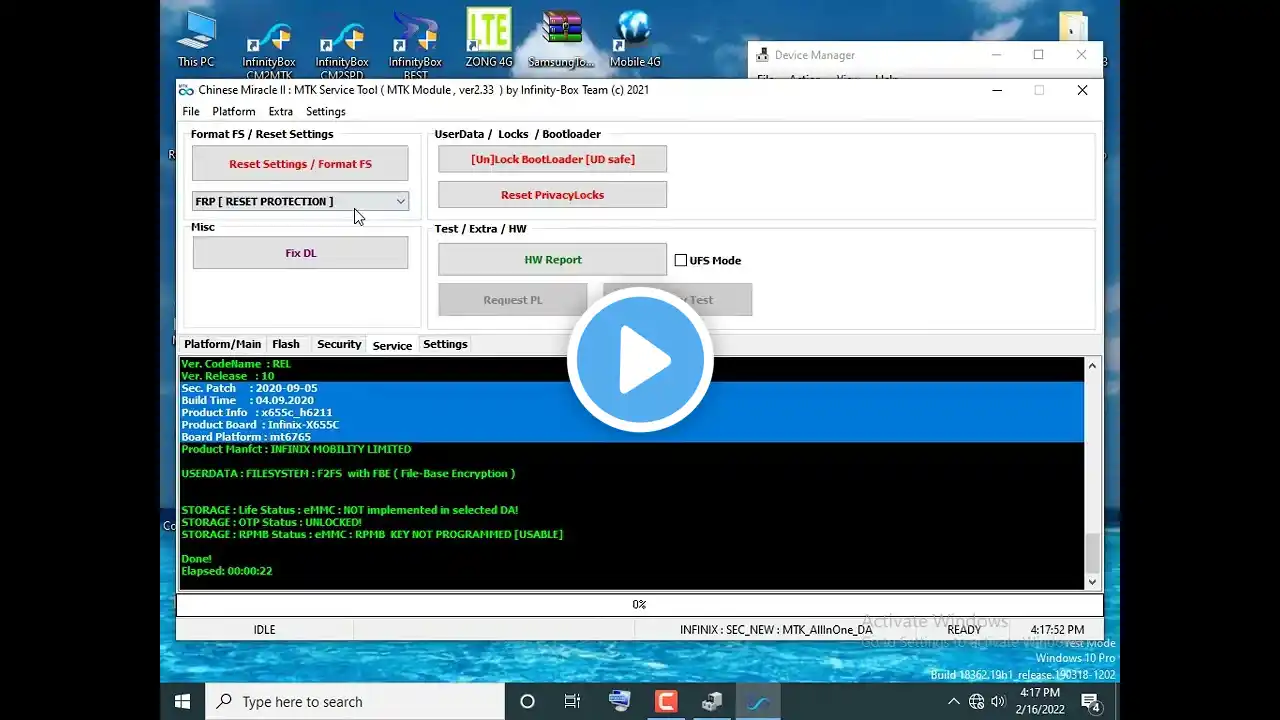This screenshot has width=1280, height=720.
Task: Launch Mobile 4G desktop shortcut
Action: tap(635, 40)
